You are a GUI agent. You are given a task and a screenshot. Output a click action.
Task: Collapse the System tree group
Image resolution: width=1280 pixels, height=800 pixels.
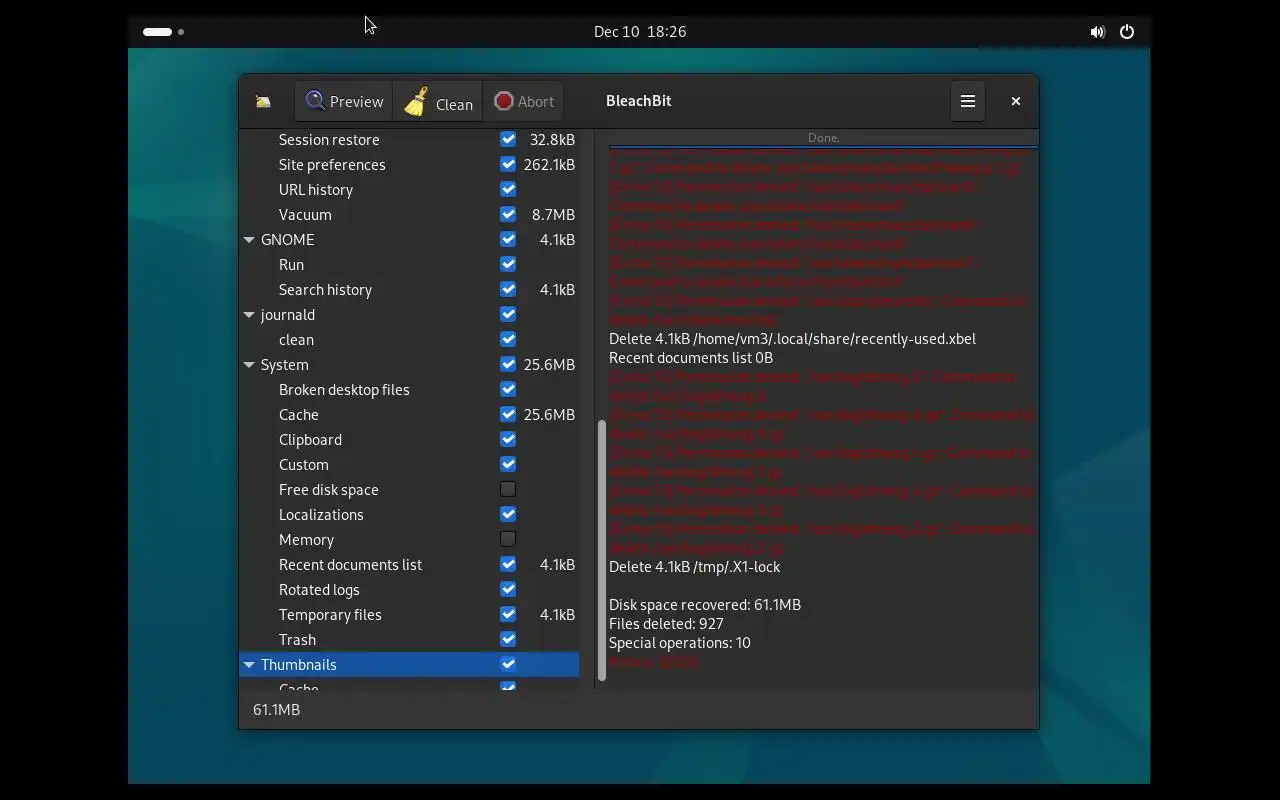click(249, 365)
